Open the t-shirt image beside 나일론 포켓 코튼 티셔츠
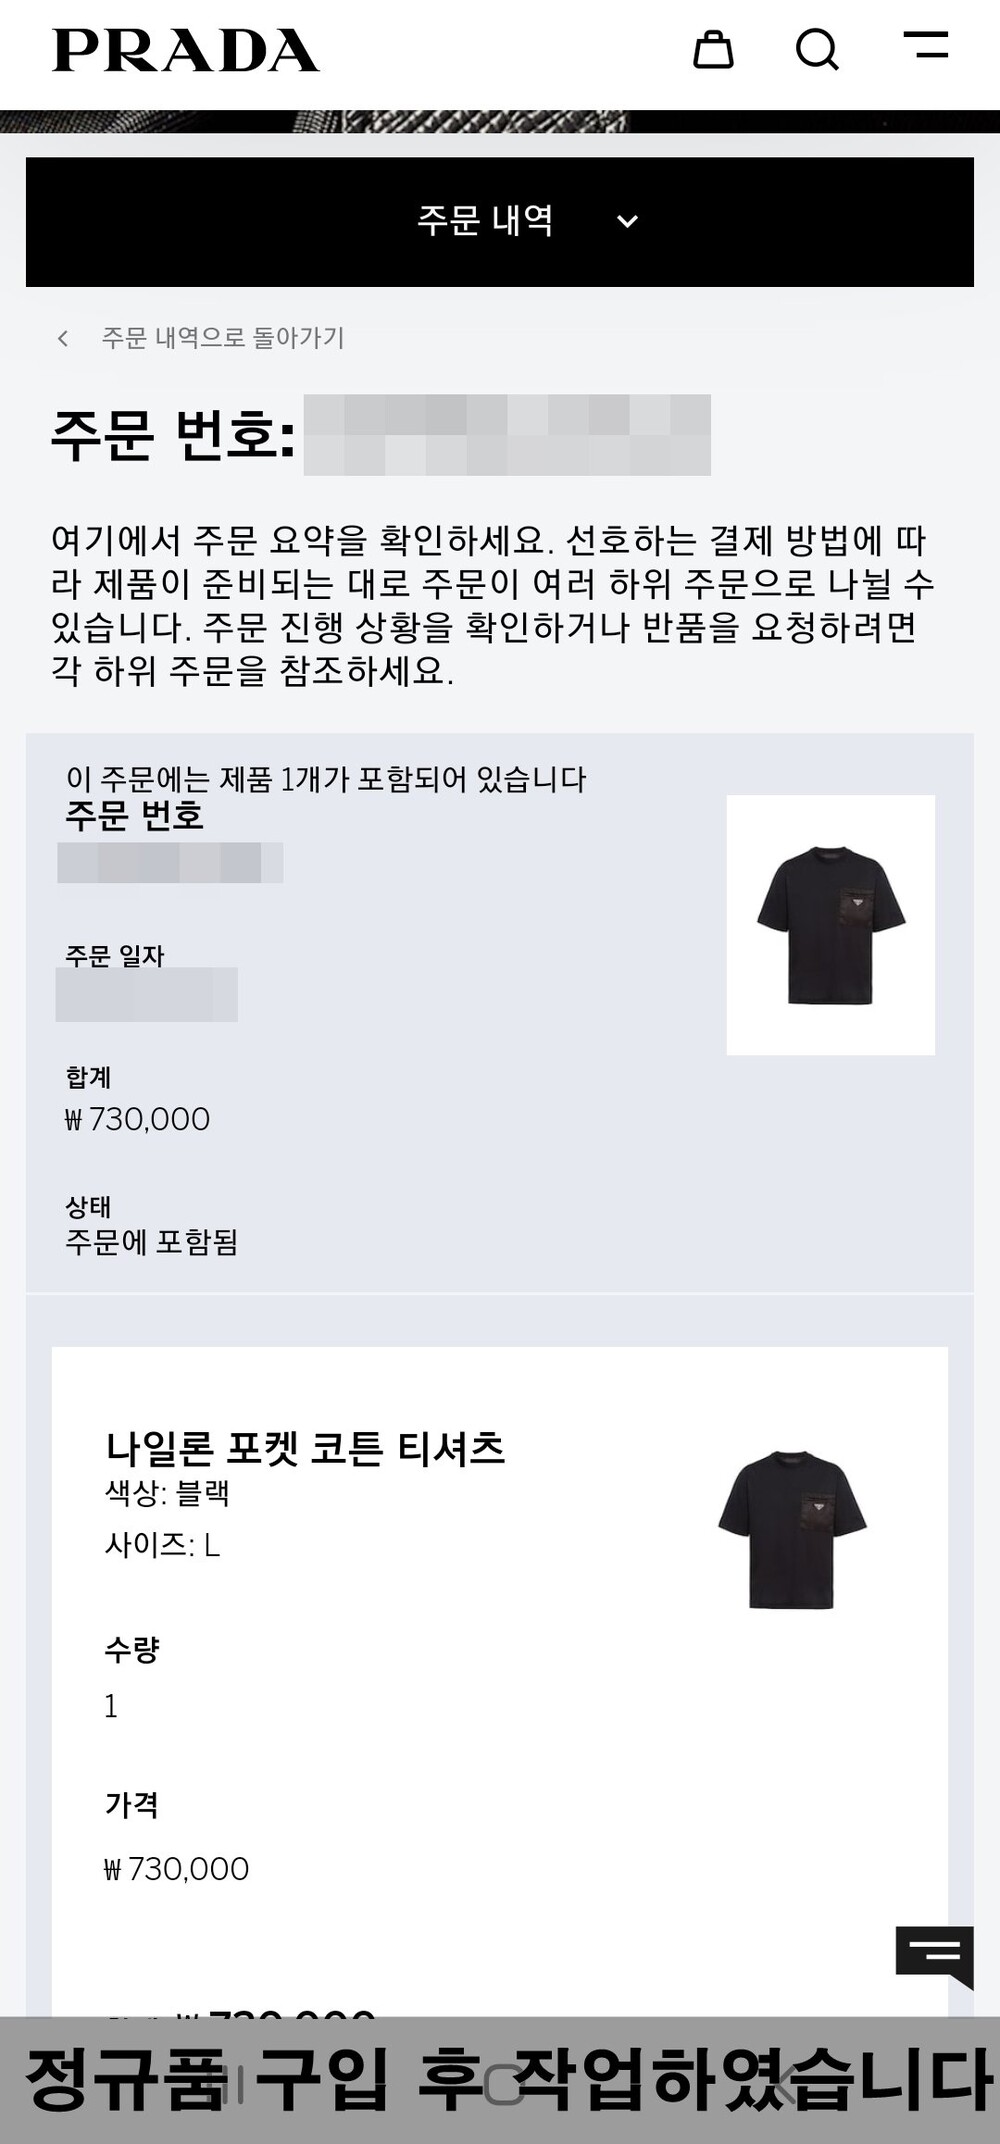The height and width of the screenshot is (2144, 1000). point(792,1530)
